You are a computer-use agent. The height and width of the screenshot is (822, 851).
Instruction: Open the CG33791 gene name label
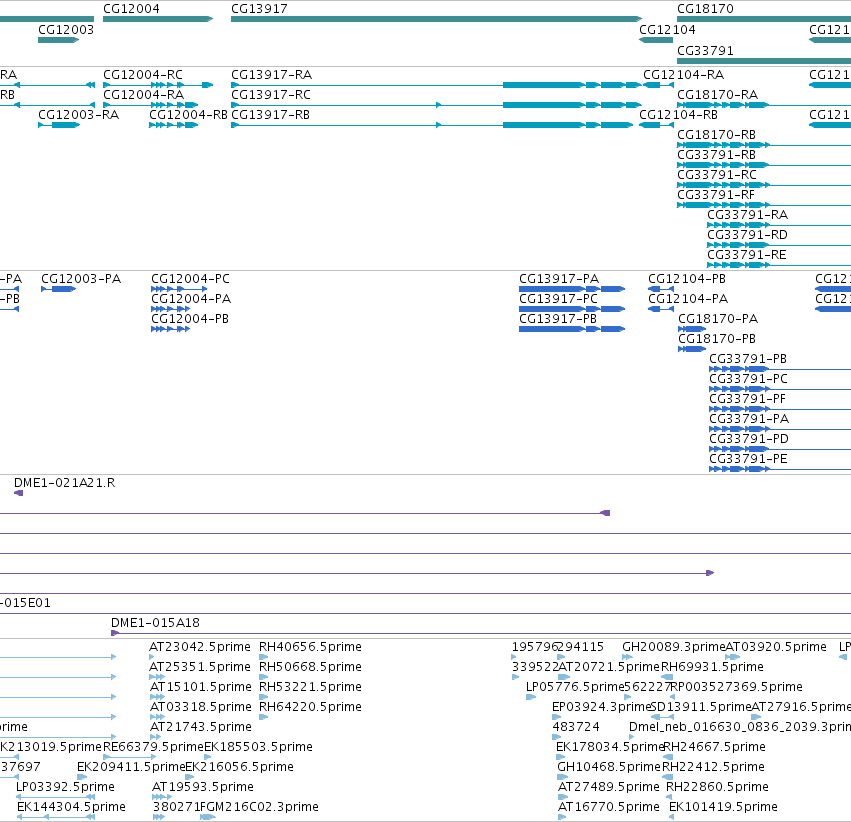pyautogui.click(x=706, y=51)
